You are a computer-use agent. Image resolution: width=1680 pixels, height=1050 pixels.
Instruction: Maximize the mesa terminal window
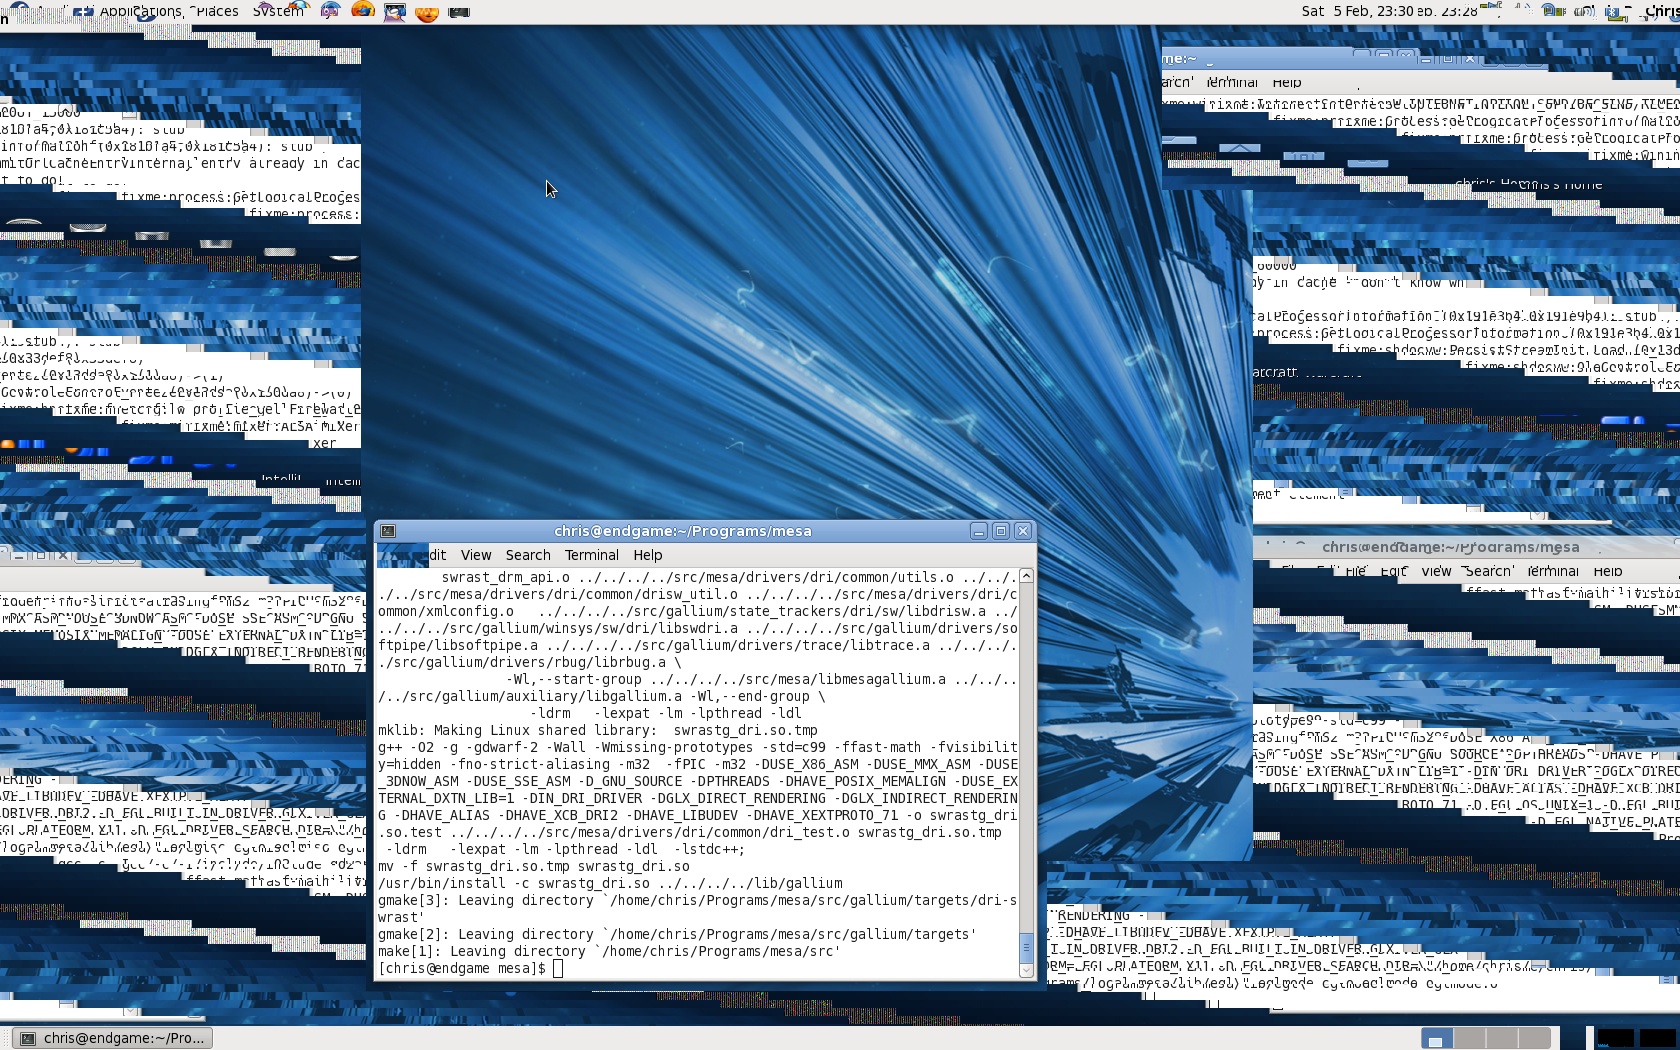(1000, 531)
